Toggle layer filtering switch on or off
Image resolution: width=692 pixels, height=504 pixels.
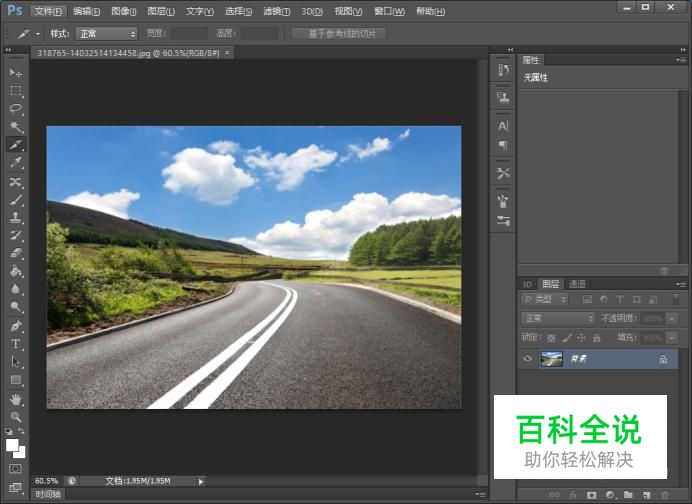click(x=676, y=299)
